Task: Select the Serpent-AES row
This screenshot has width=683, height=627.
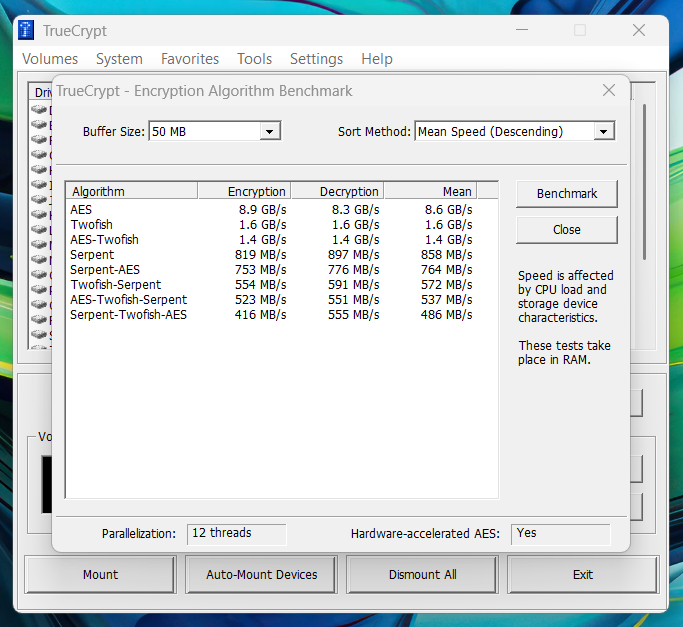Action: [x=281, y=270]
